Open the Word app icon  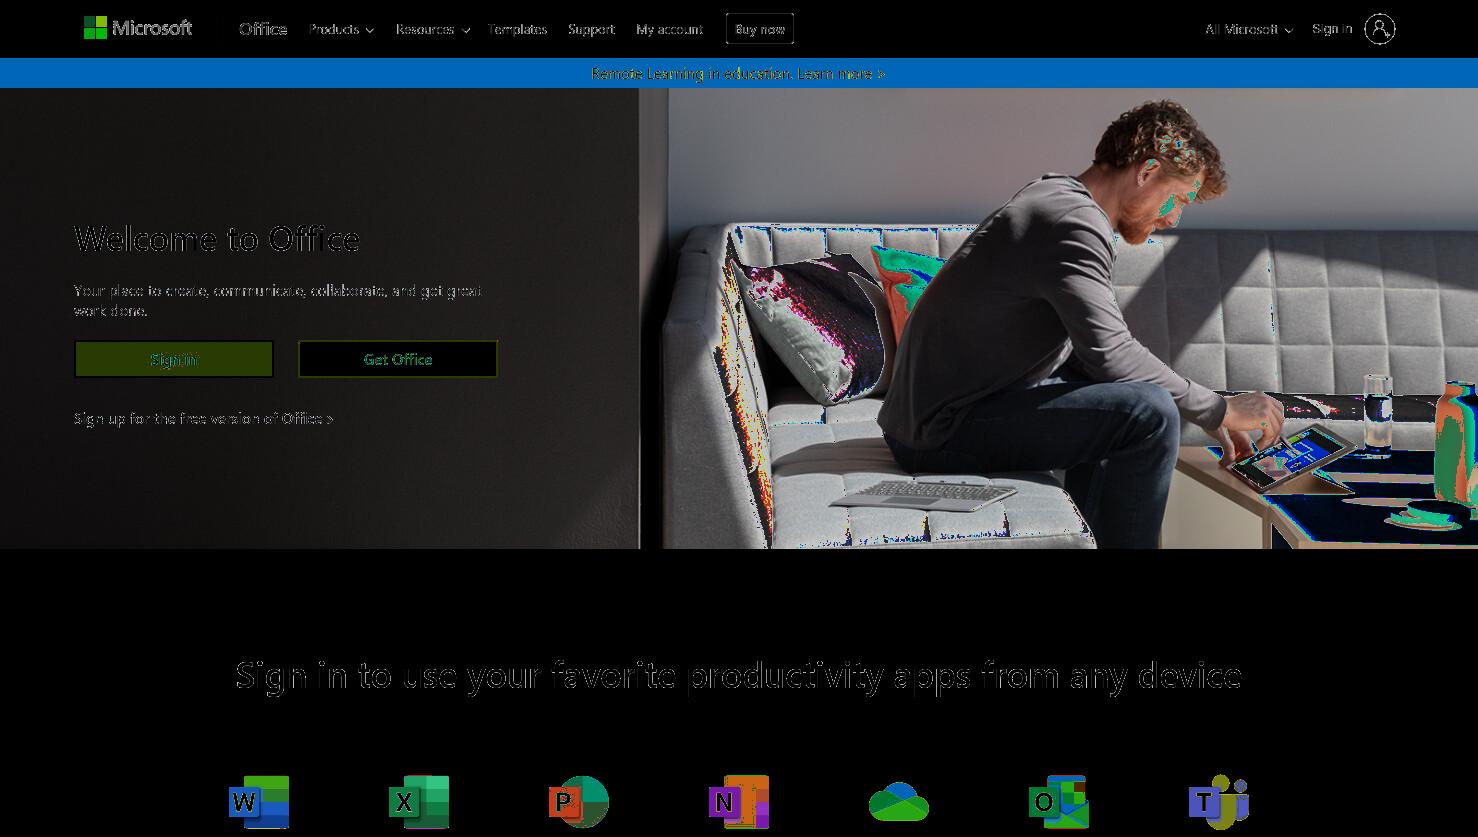click(x=259, y=802)
